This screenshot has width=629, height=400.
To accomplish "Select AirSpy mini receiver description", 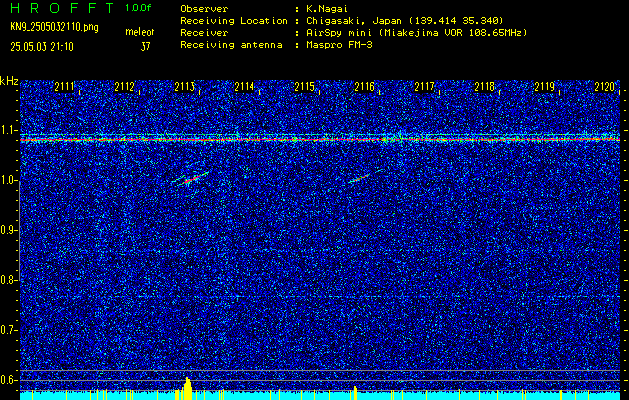I will pyautogui.click(x=416, y=32).
